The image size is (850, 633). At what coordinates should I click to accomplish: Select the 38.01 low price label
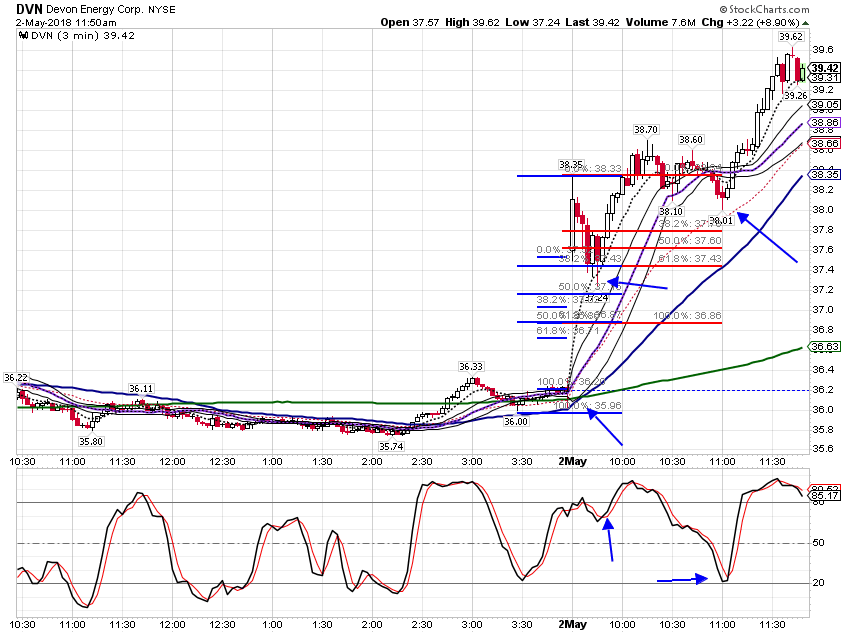[x=720, y=220]
